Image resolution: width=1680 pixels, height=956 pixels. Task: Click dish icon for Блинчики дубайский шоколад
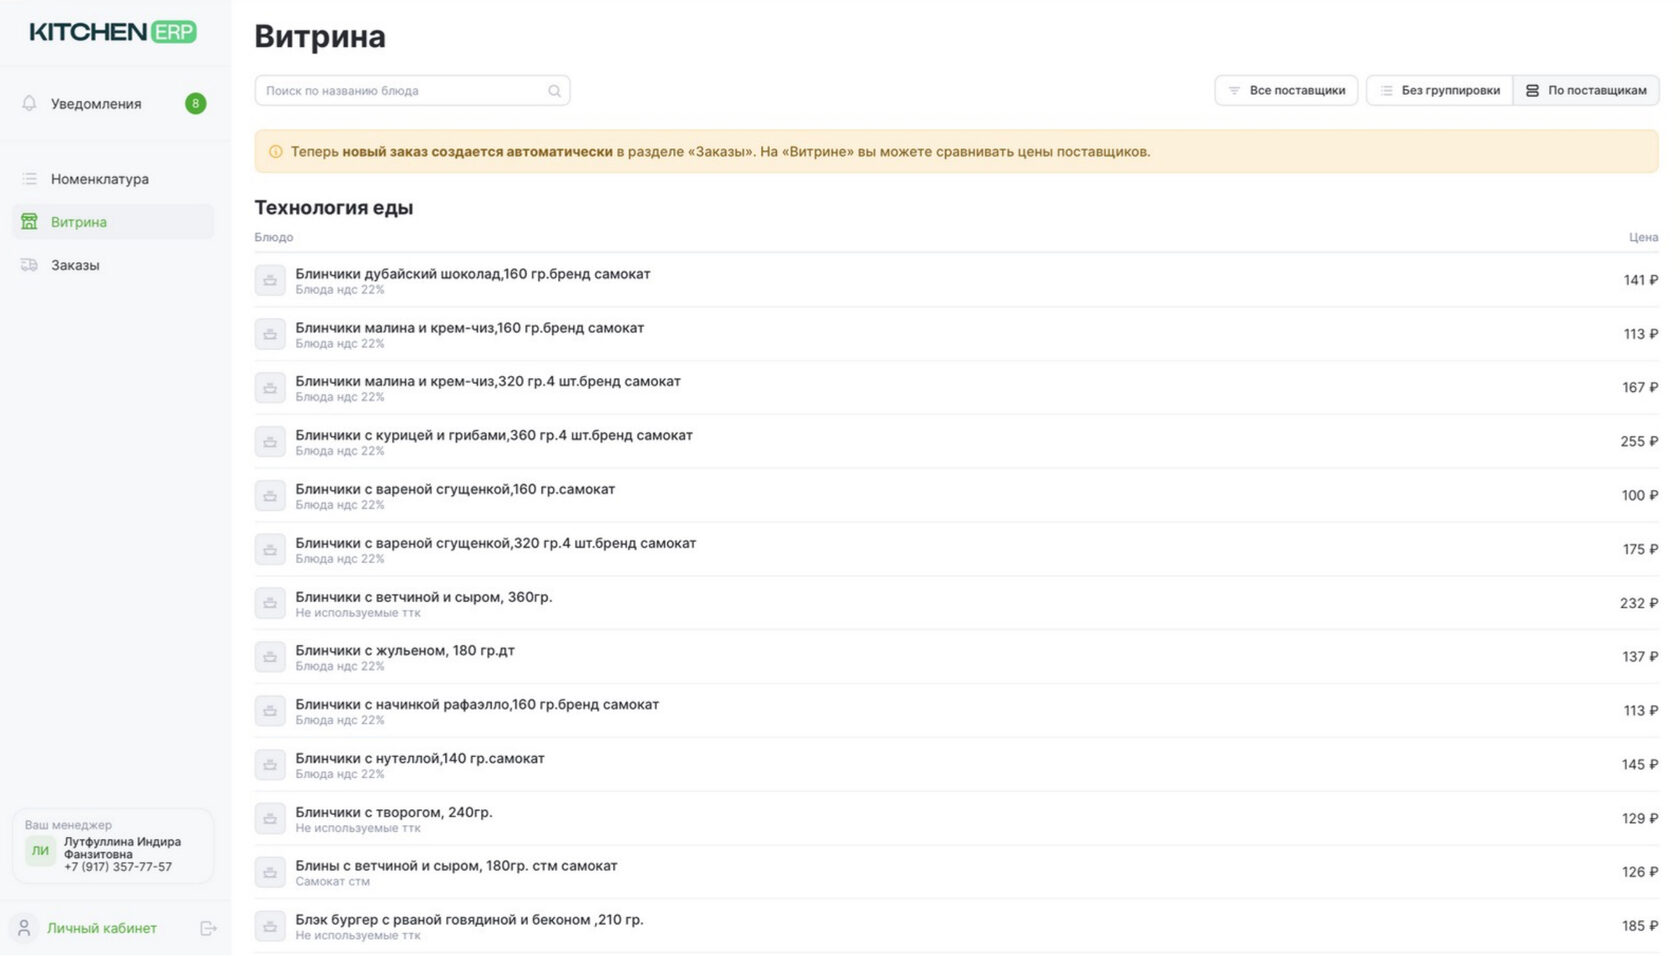270,281
